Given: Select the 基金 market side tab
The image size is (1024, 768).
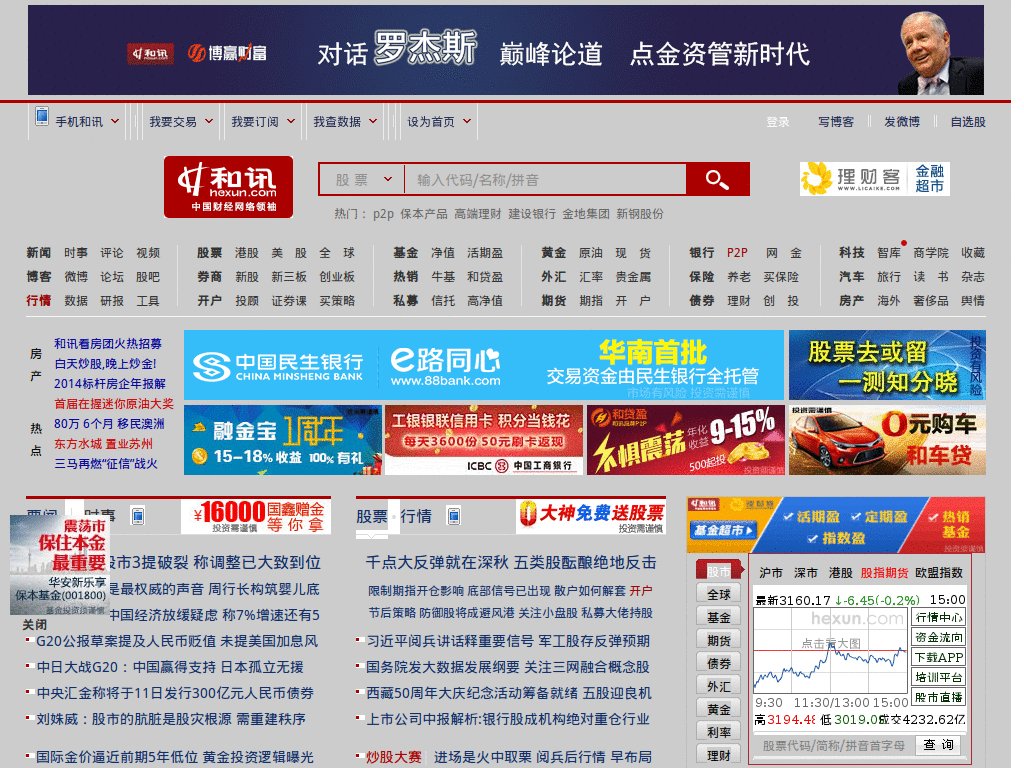Looking at the screenshot, I should click(x=718, y=617).
